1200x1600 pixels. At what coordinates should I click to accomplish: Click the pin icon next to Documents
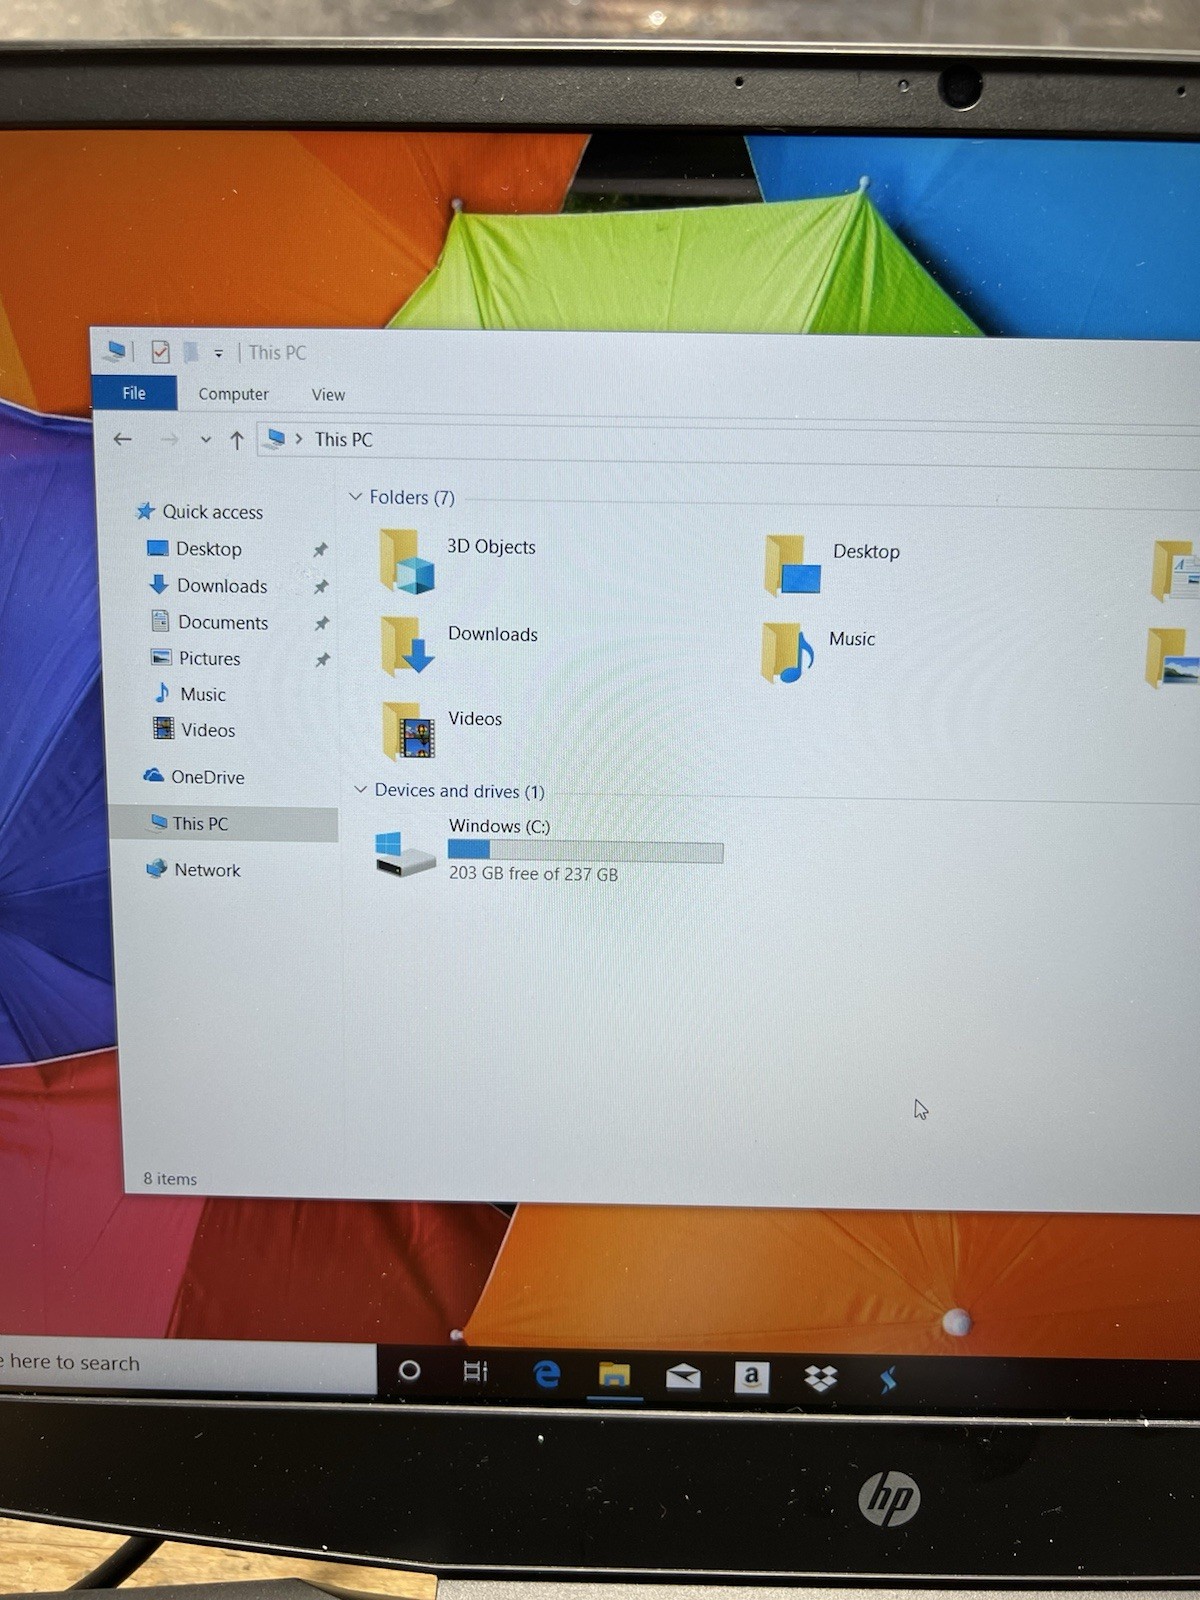pyautogui.click(x=322, y=623)
